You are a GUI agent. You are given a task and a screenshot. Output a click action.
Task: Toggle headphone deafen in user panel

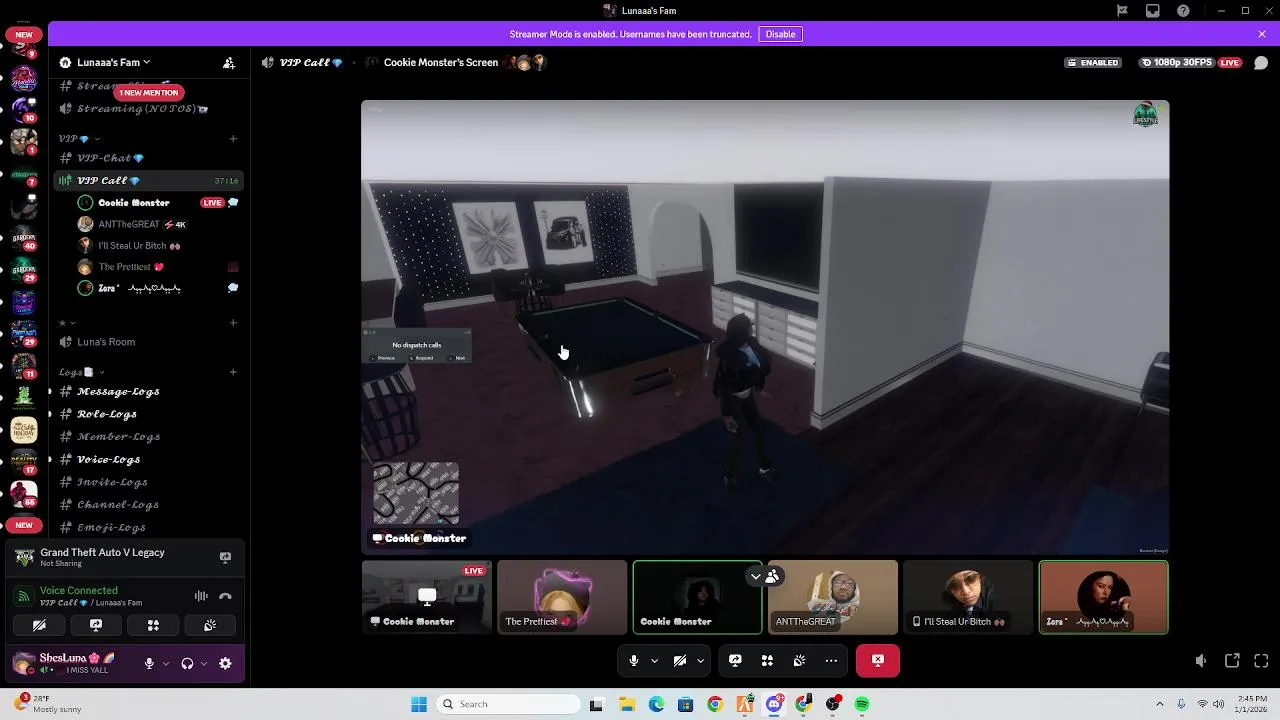tap(187, 663)
